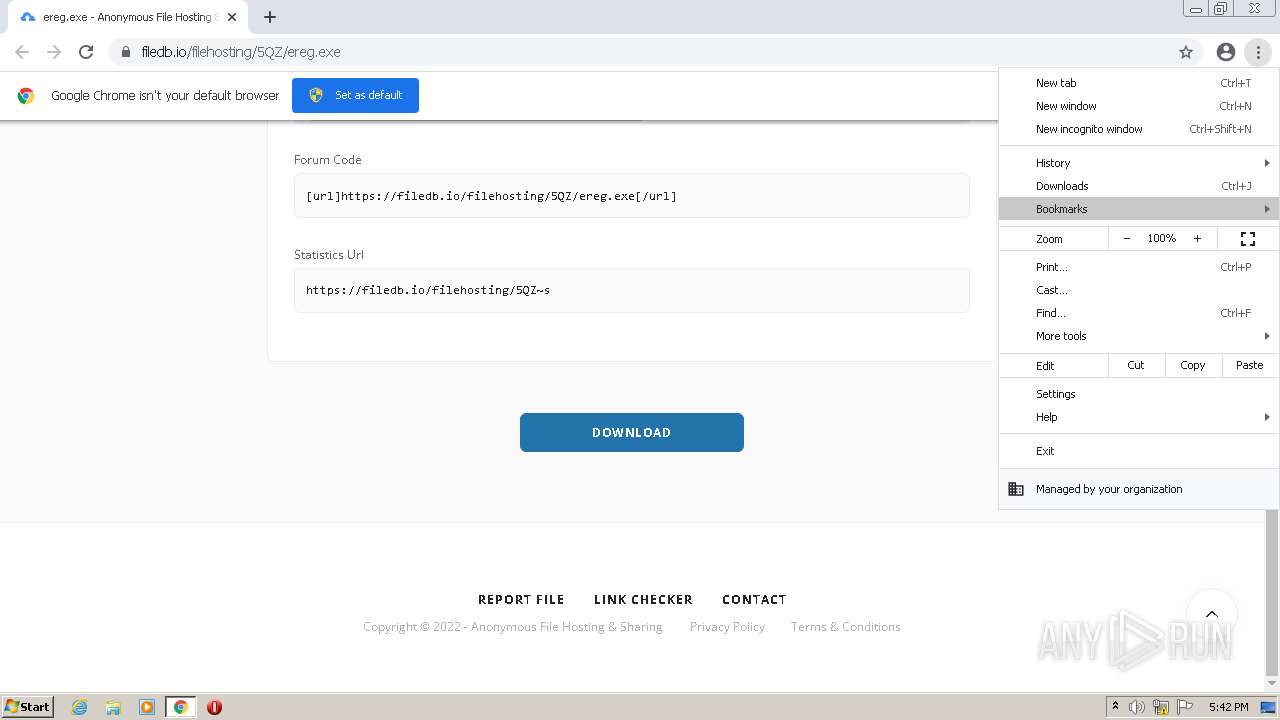Viewport: 1280px width, 720px height.
Task: Open the REPORT FILE link
Action: [521, 600]
